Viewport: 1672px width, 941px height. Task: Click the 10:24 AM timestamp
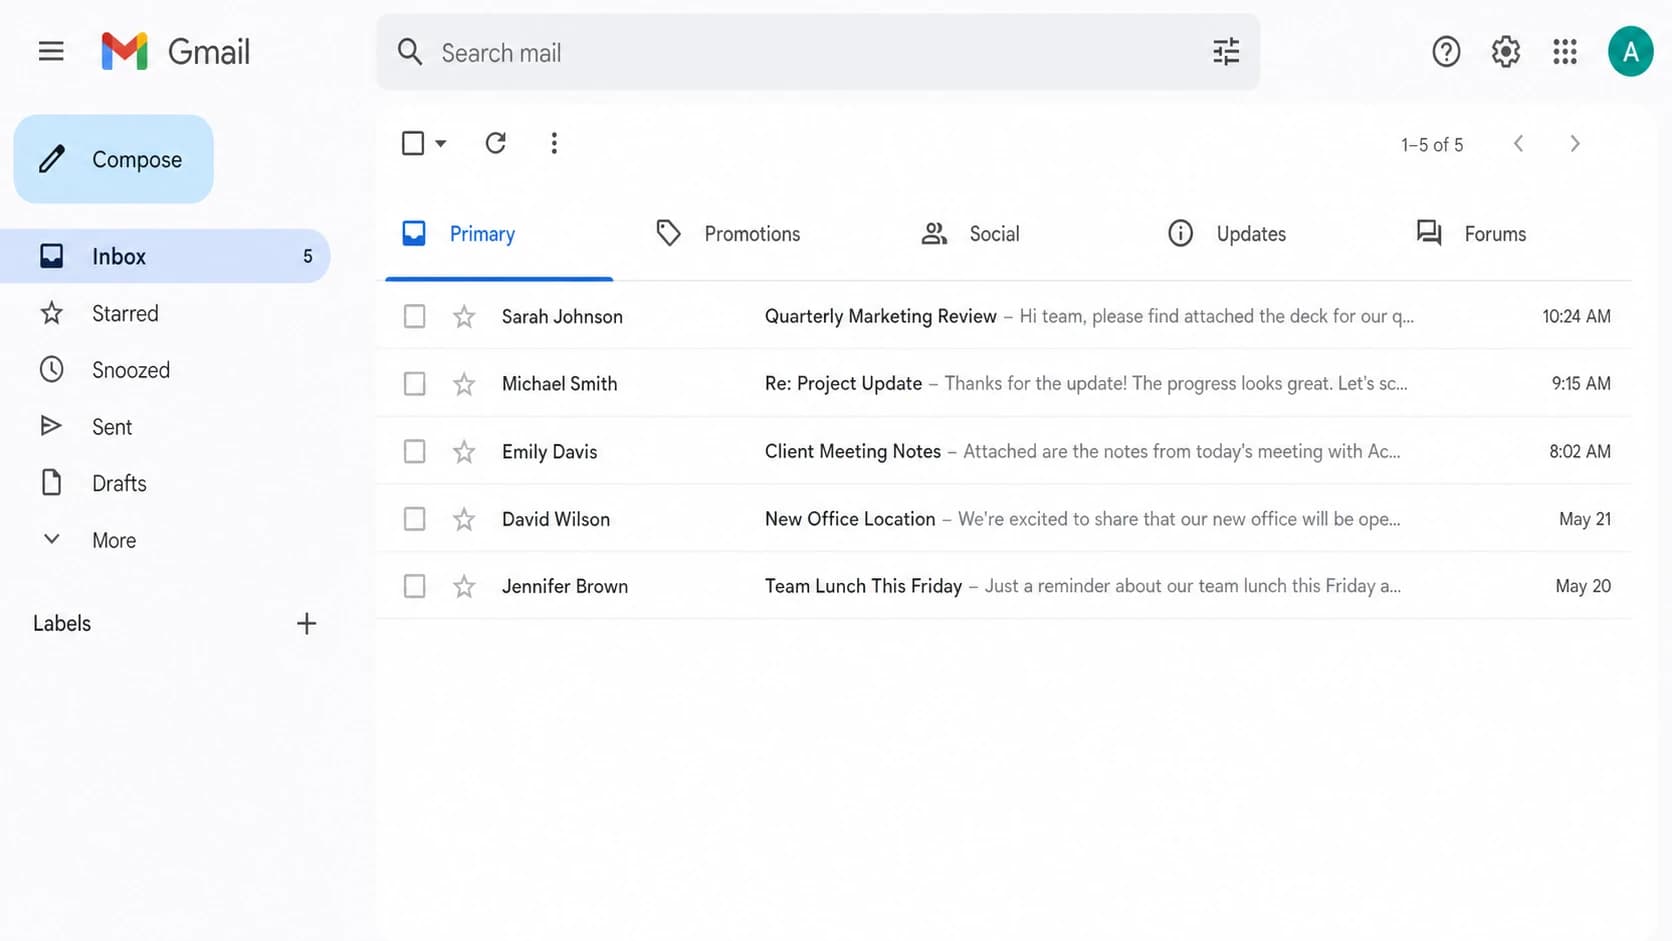(1576, 317)
